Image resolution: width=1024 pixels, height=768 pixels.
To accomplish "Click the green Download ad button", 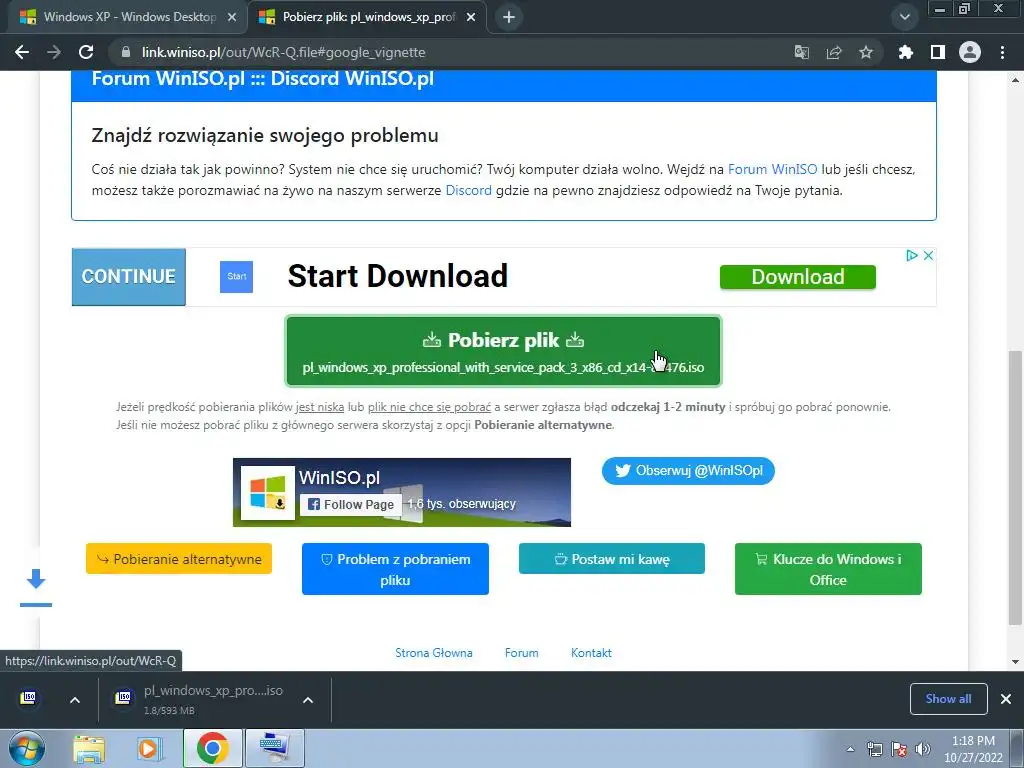I will (x=797, y=277).
